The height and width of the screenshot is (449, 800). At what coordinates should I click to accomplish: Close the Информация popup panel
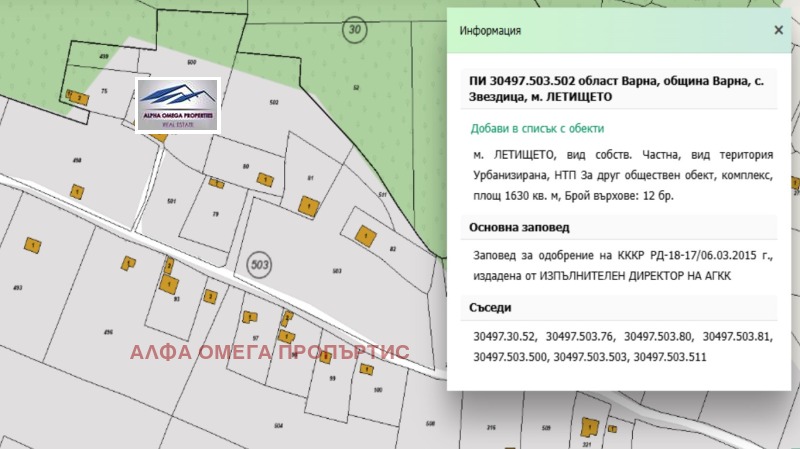[778, 30]
